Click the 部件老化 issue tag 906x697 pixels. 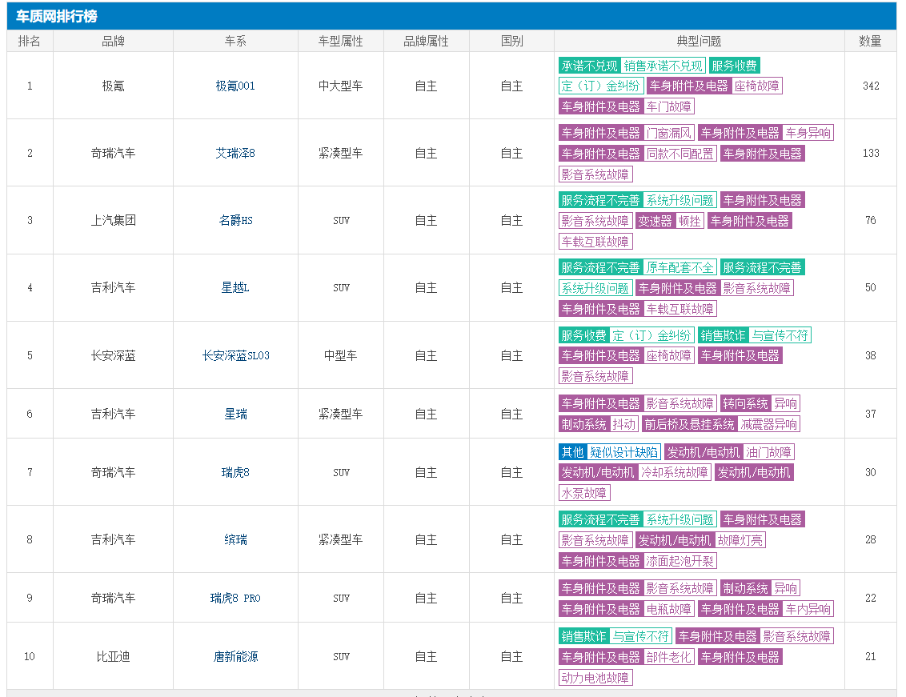tap(669, 657)
